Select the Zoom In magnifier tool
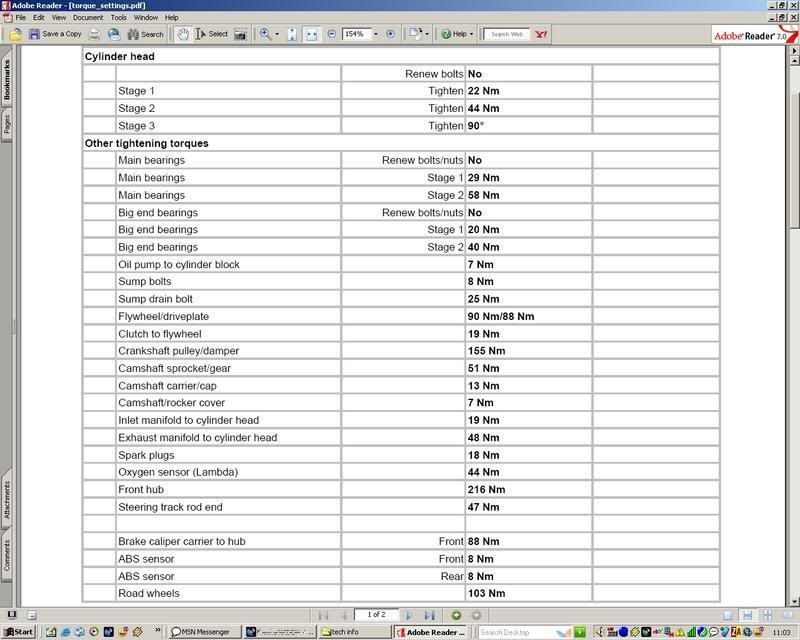Image resolution: width=800 pixels, height=640 pixels. point(265,34)
